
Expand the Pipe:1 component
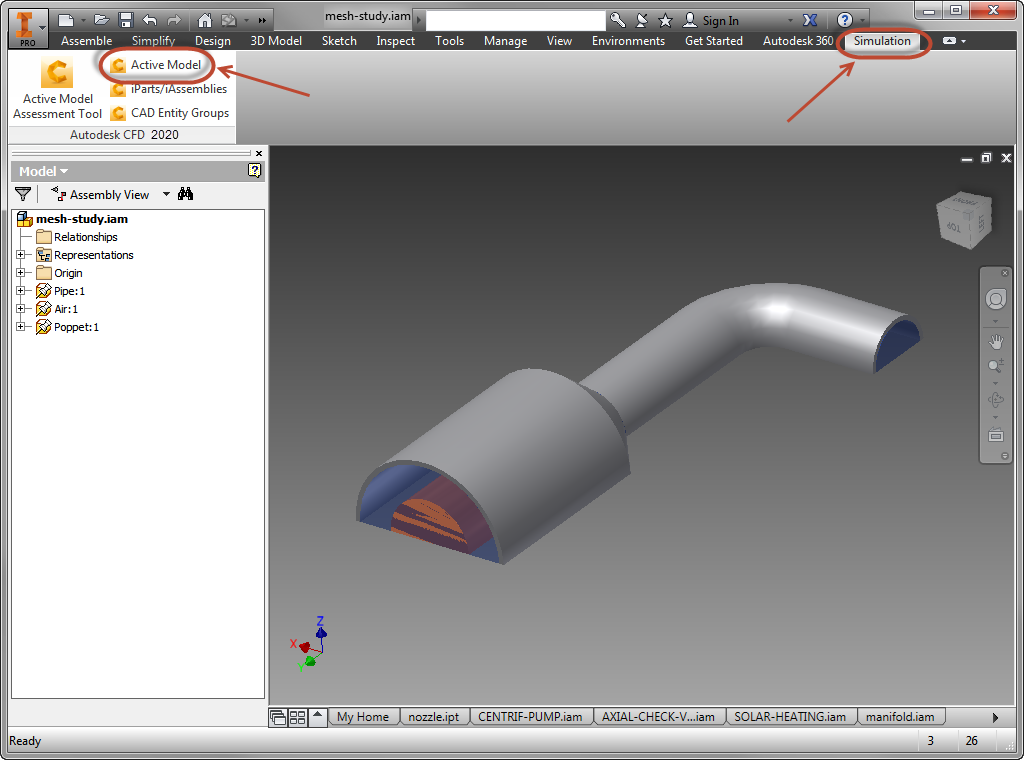pos(20,291)
